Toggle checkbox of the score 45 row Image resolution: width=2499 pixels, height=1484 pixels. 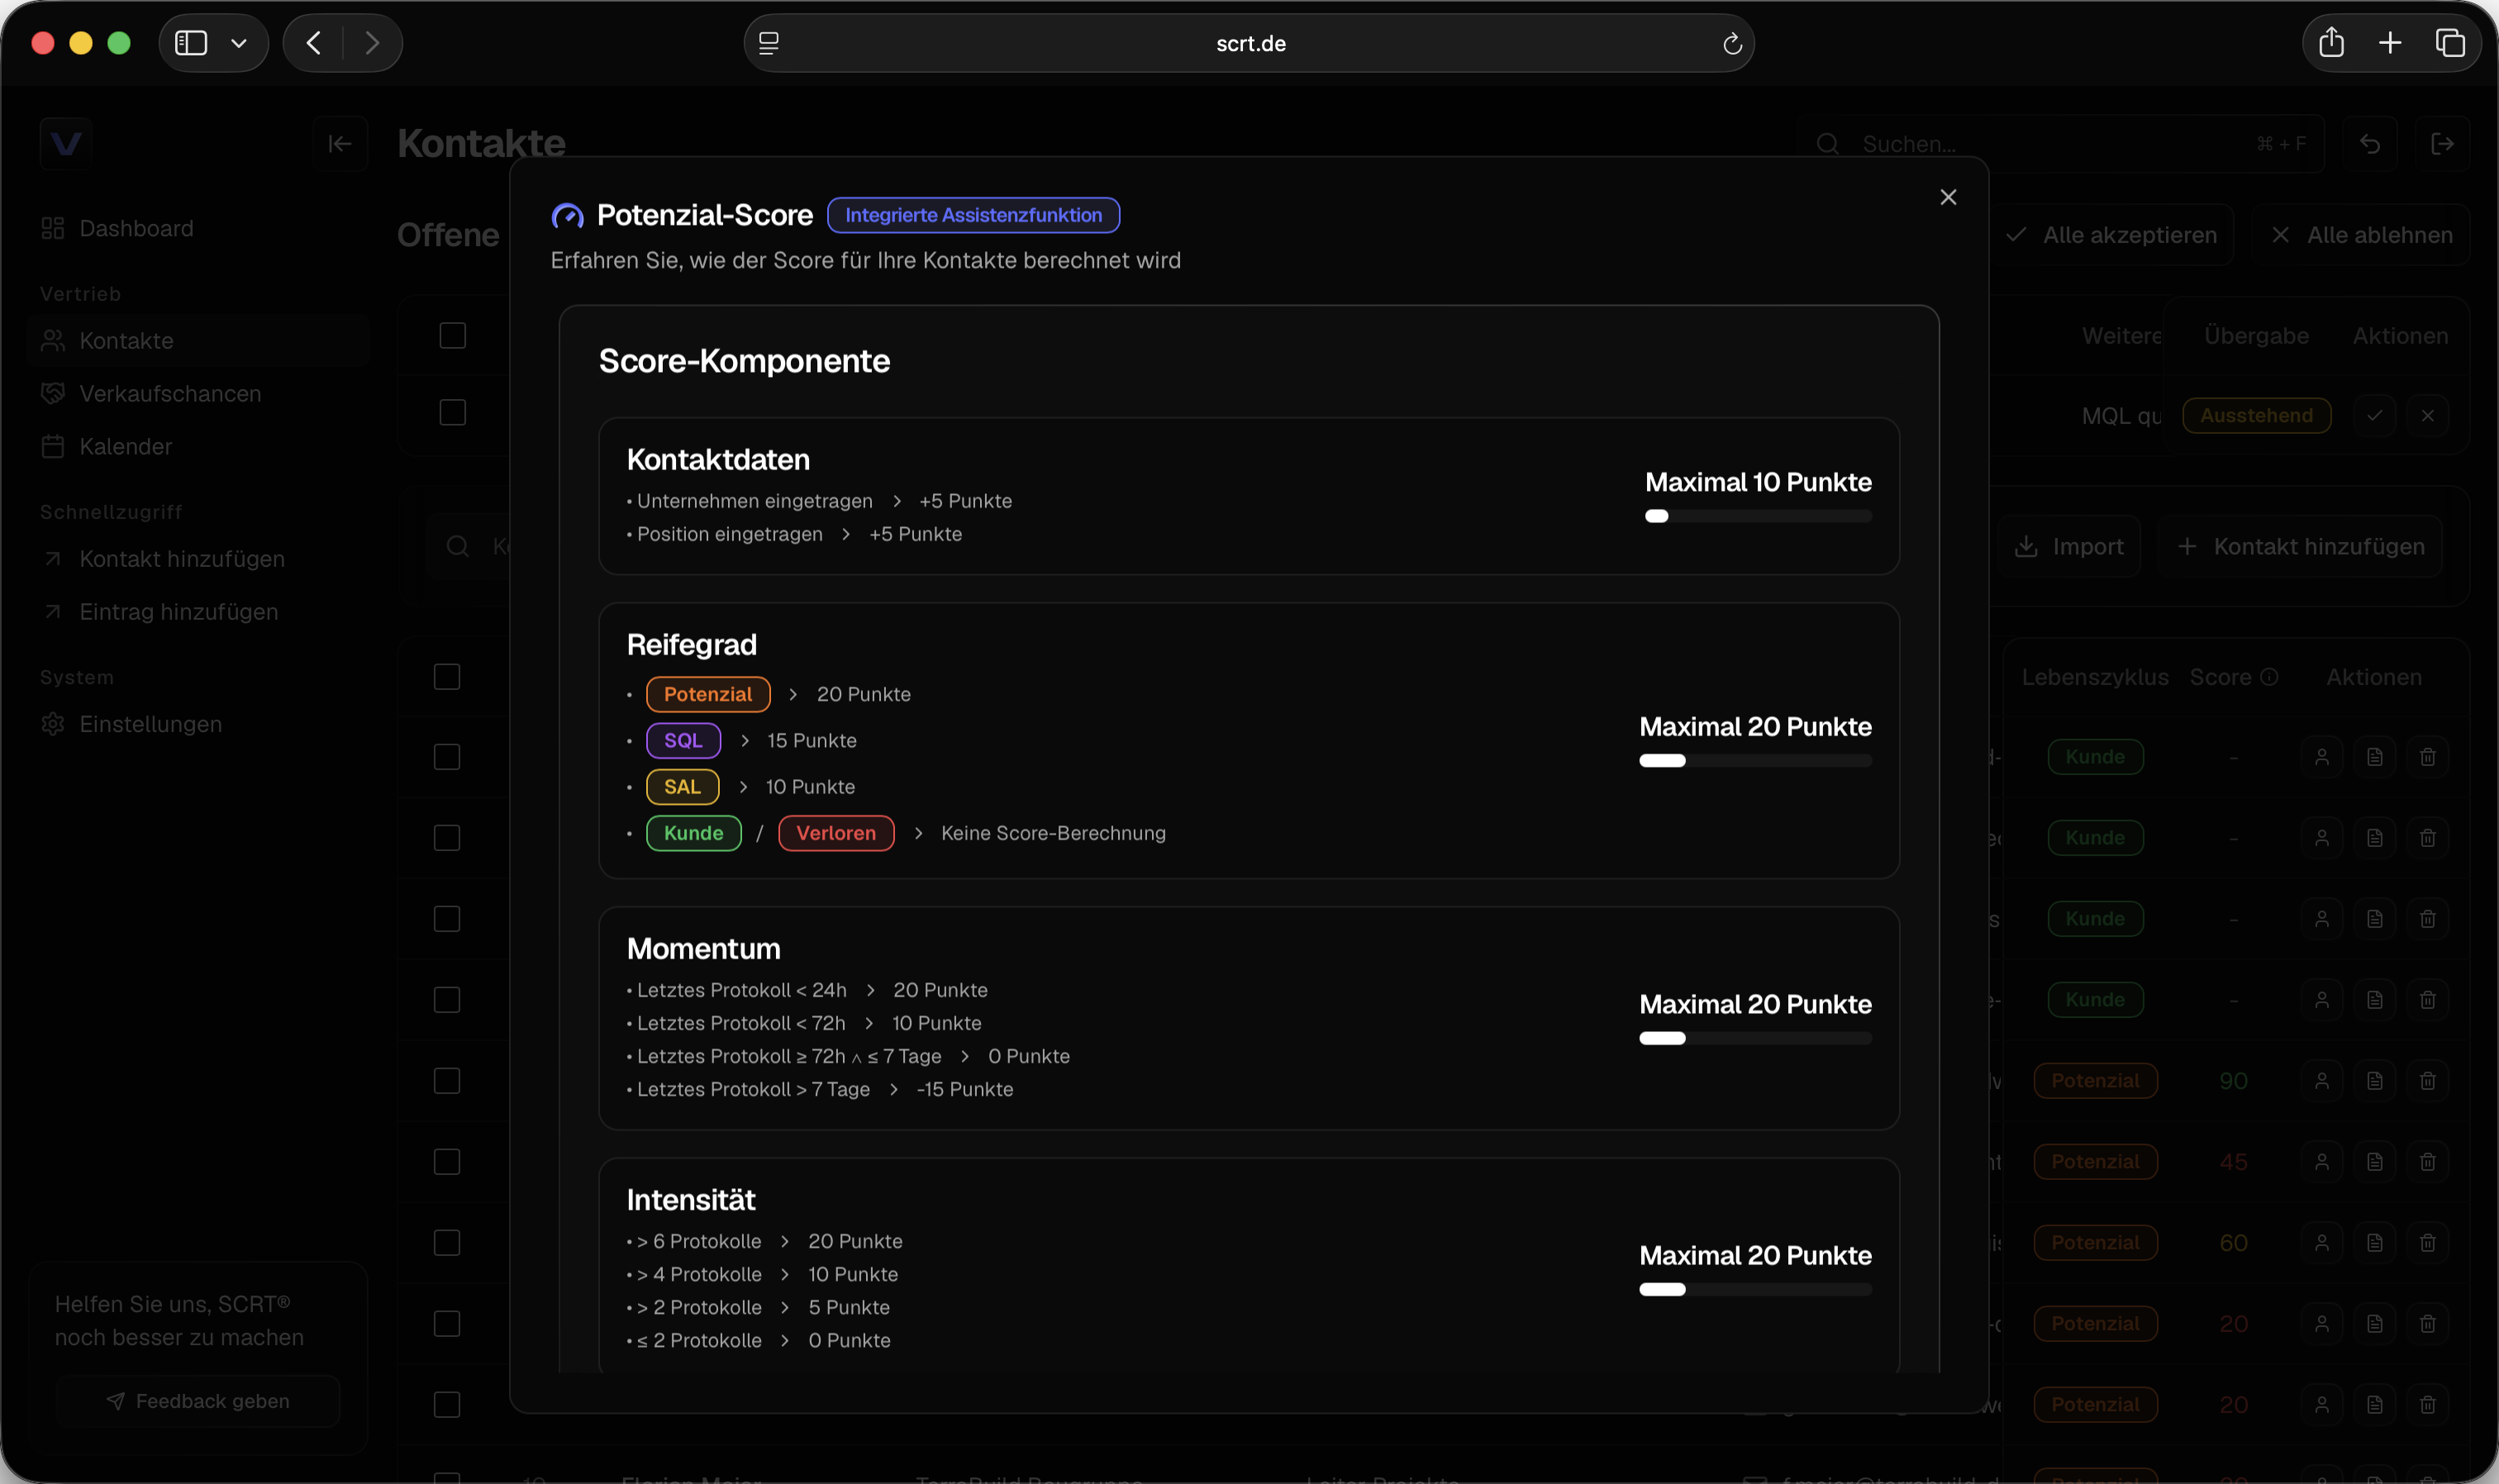[x=447, y=1162]
